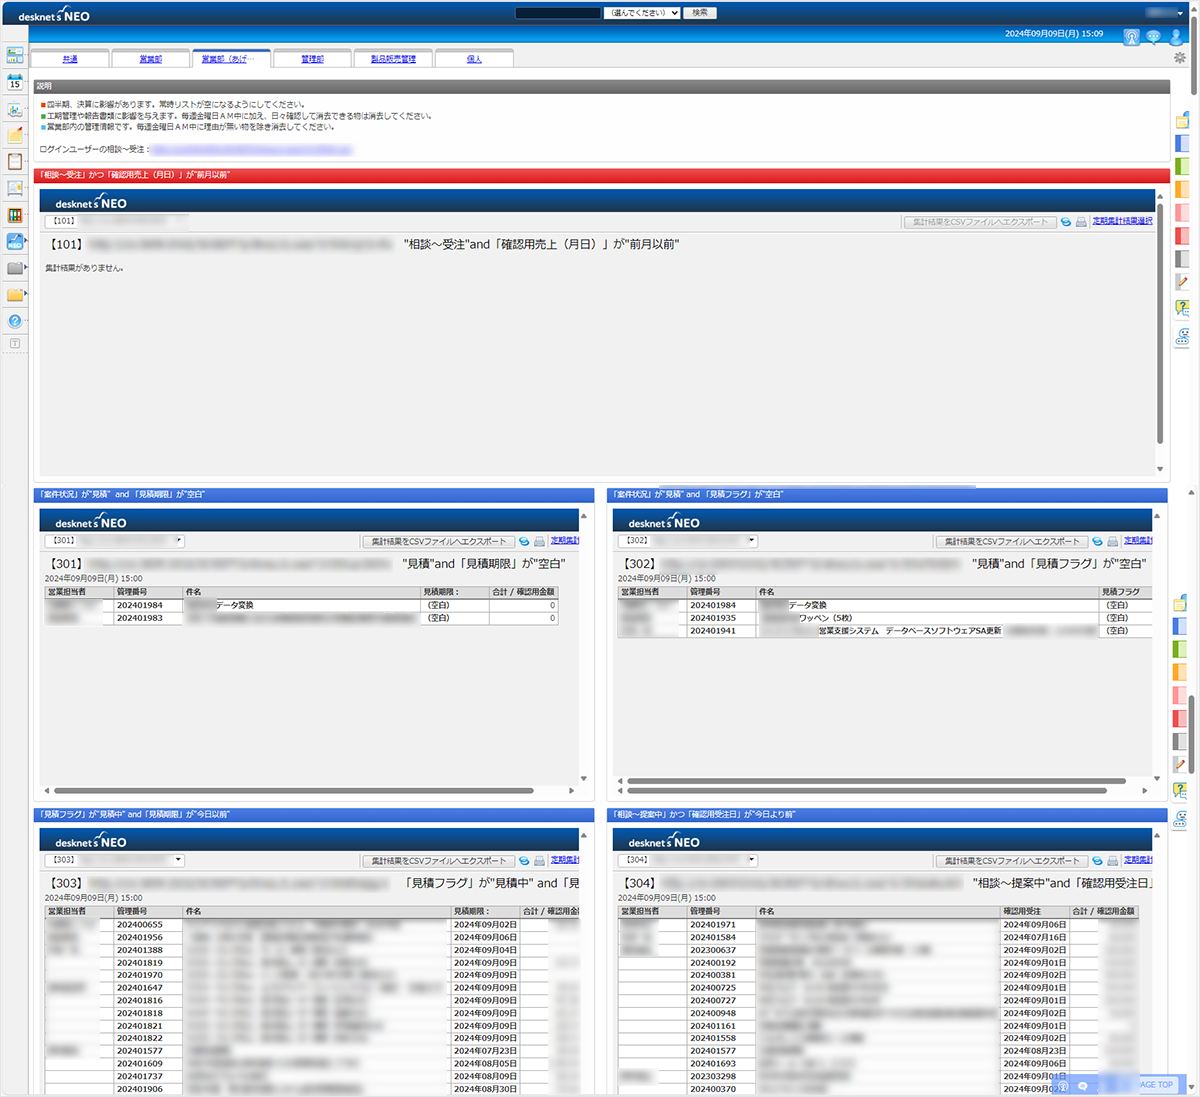Click the refresh icon in the 【302】 panel
The width and height of the screenshot is (1200, 1097).
click(x=1097, y=541)
